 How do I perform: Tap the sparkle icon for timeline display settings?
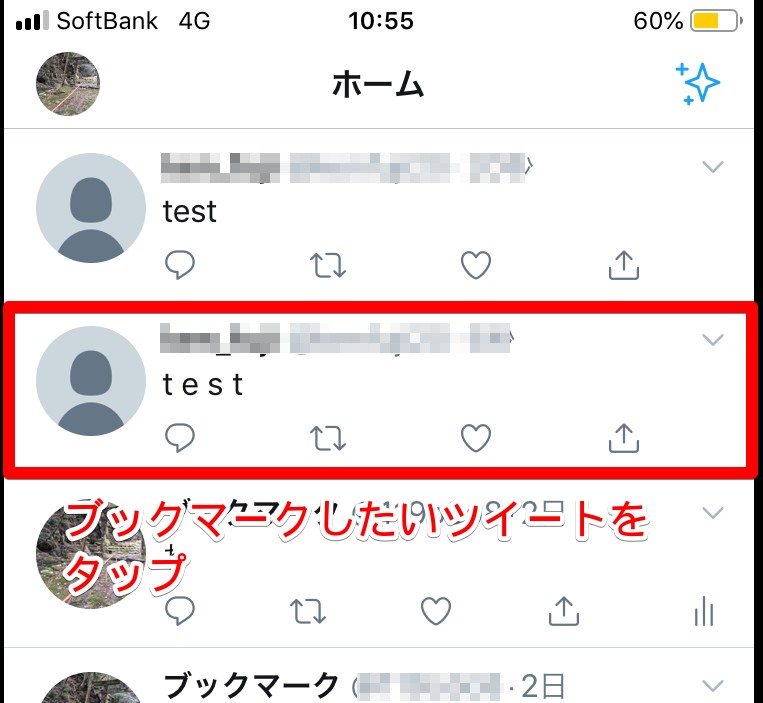coord(698,83)
